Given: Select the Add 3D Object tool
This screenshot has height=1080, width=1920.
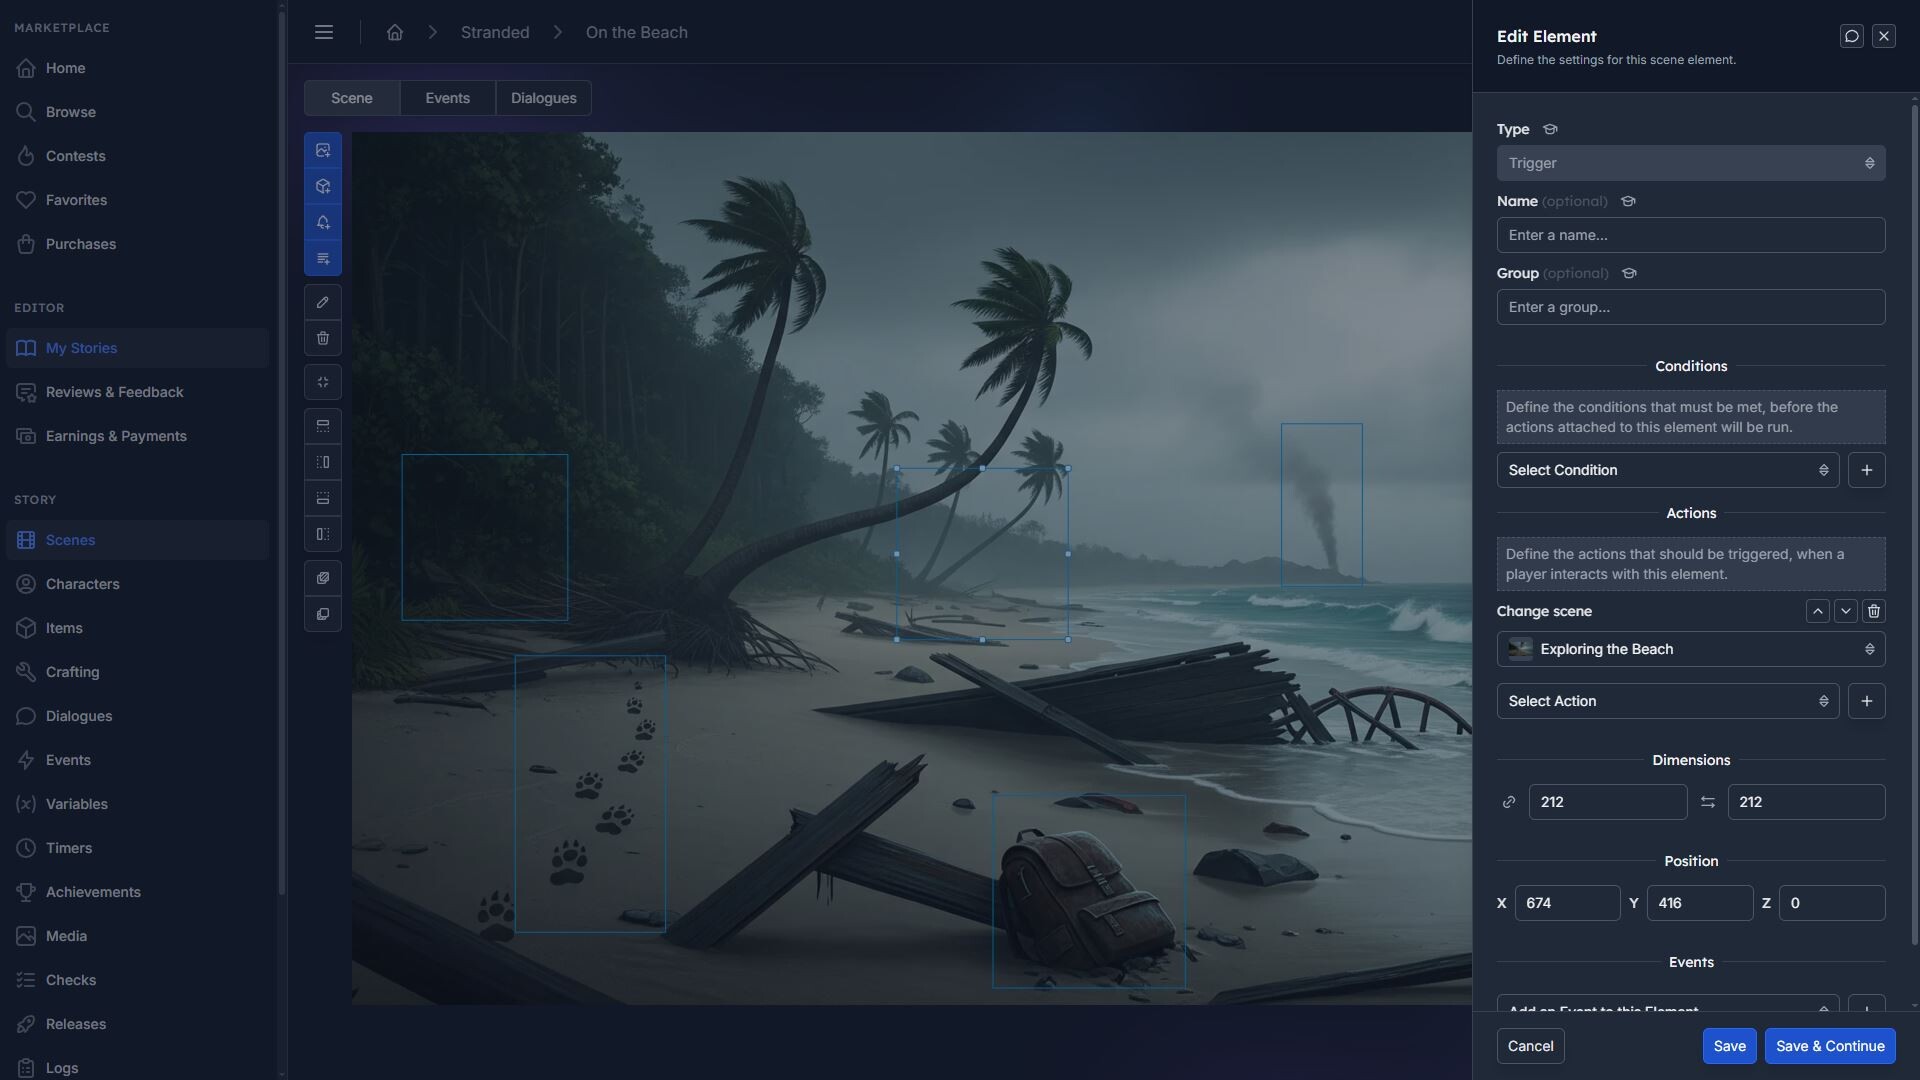Looking at the screenshot, I should (322, 186).
